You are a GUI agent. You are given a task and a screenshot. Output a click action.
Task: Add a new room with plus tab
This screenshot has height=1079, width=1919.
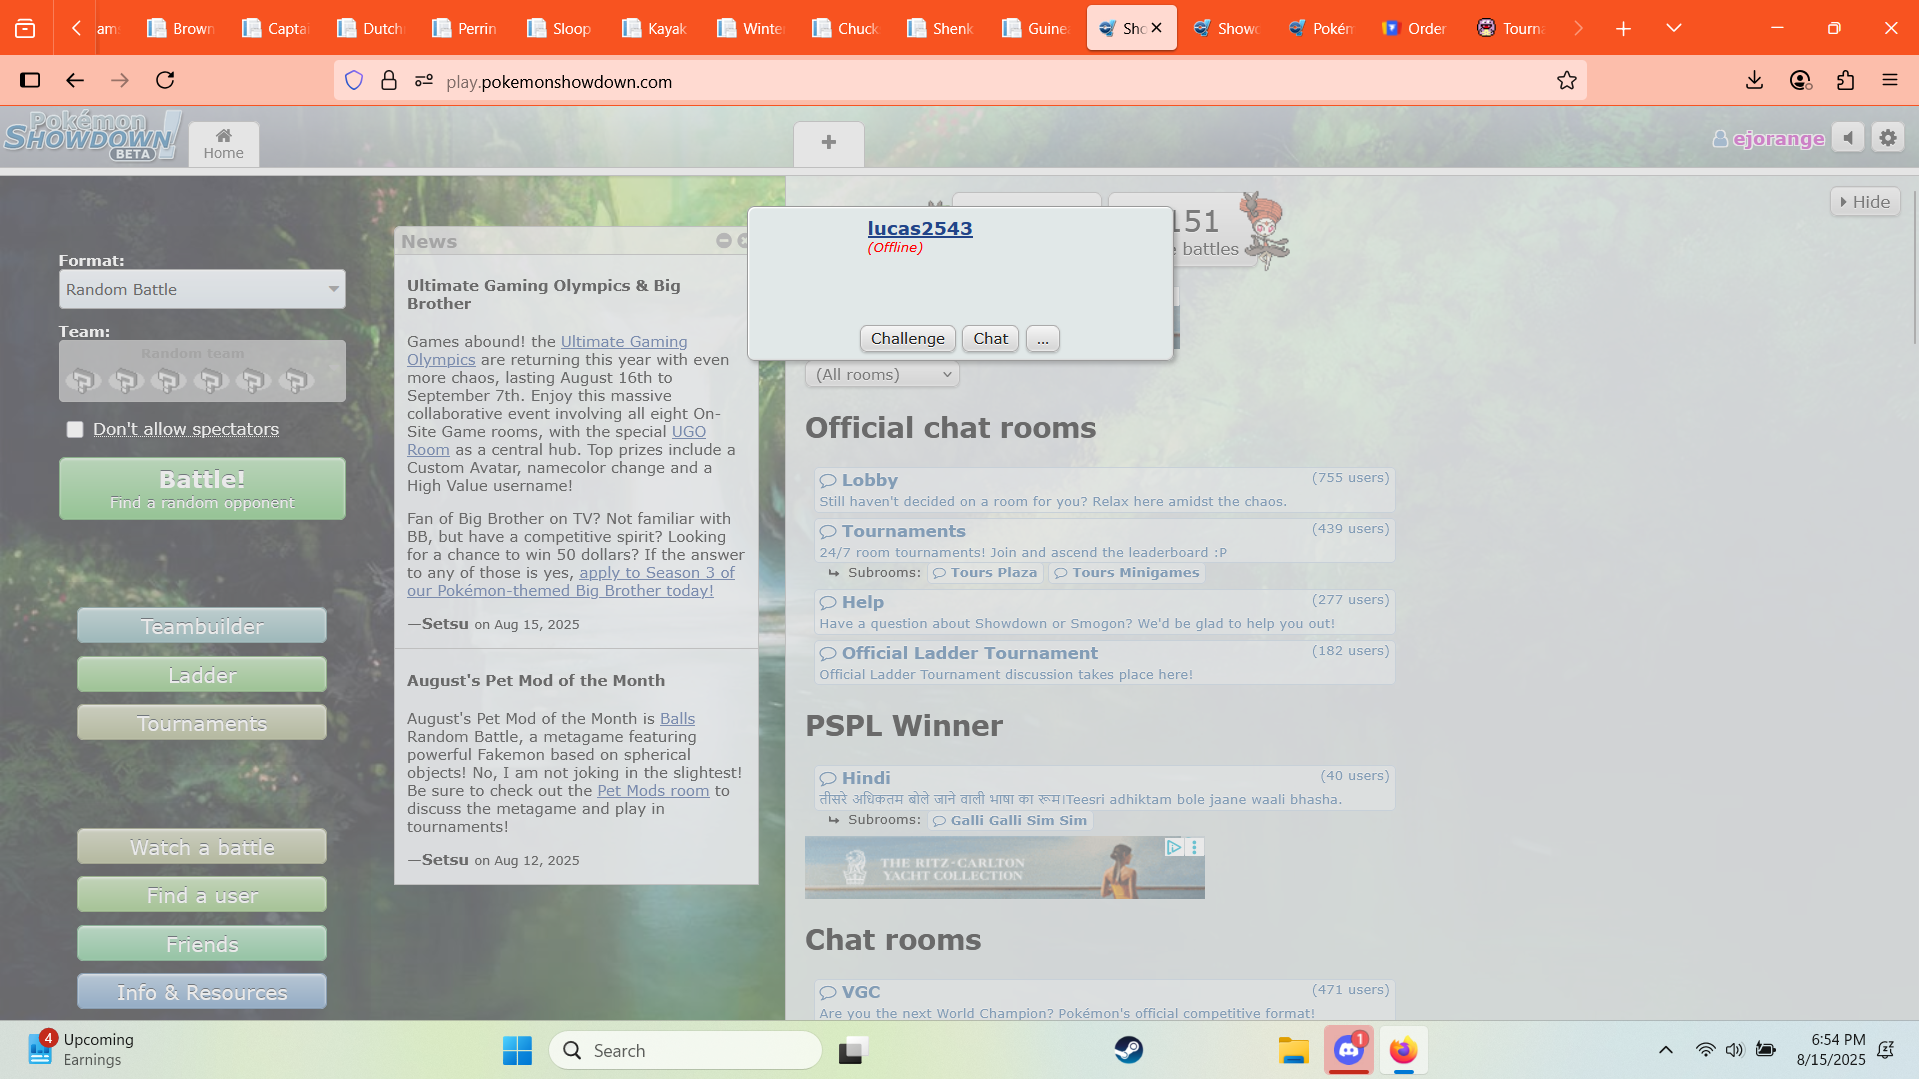(x=829, y=144)
